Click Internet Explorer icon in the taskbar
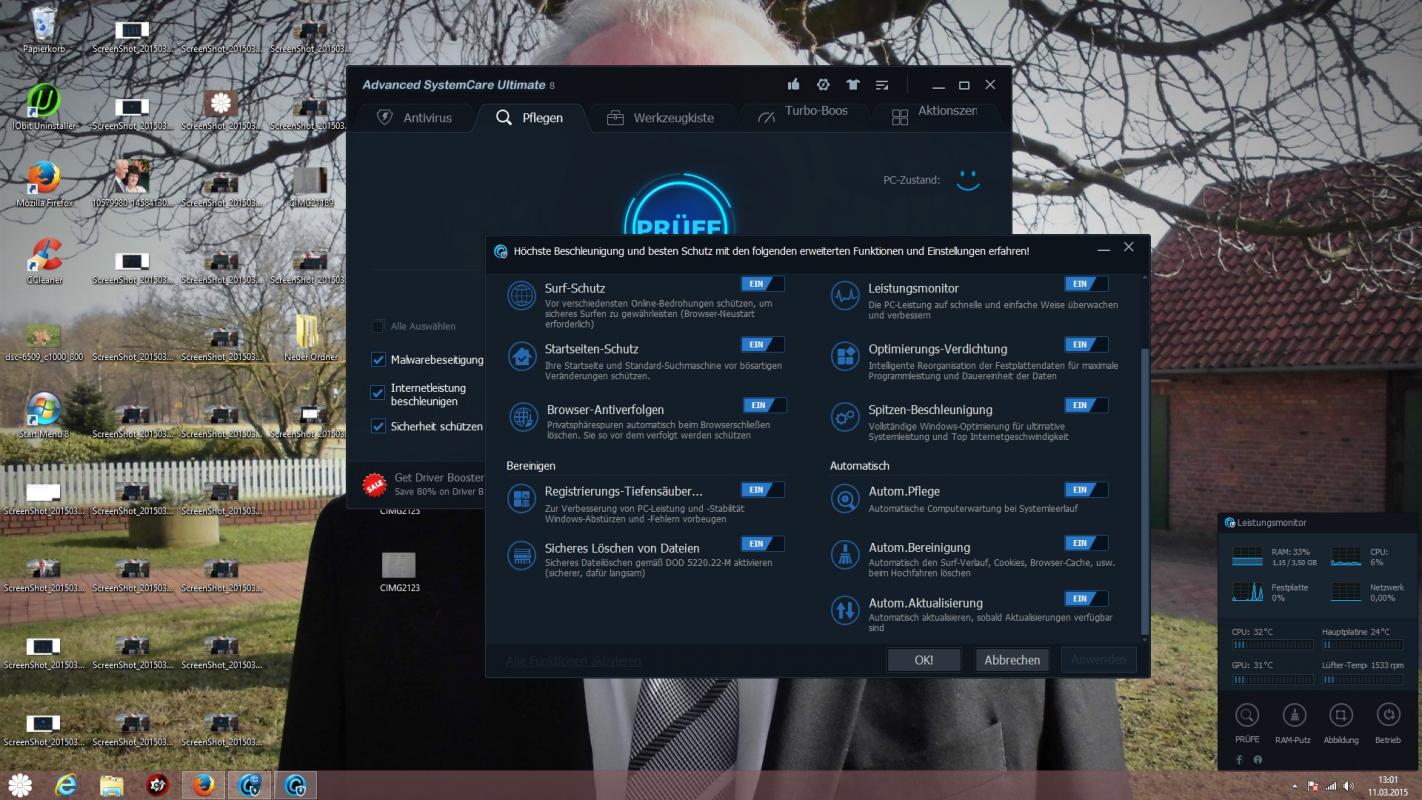Viewport: 1422px width, 800px height. pos(66,785)
